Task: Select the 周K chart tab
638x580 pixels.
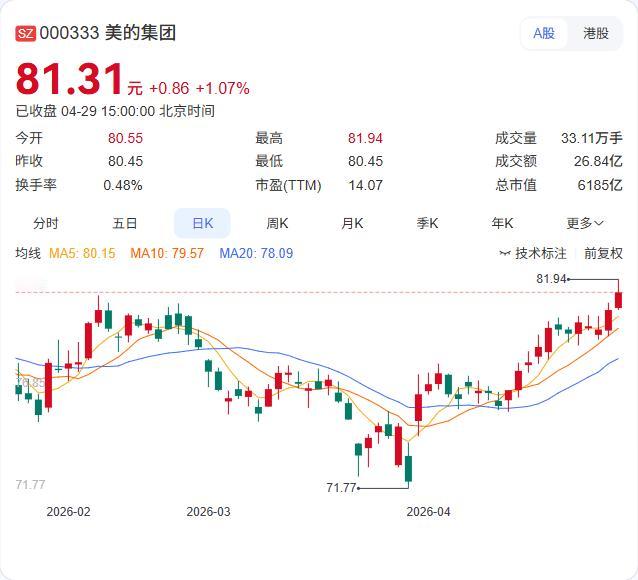Action: (x=277, y=223)
